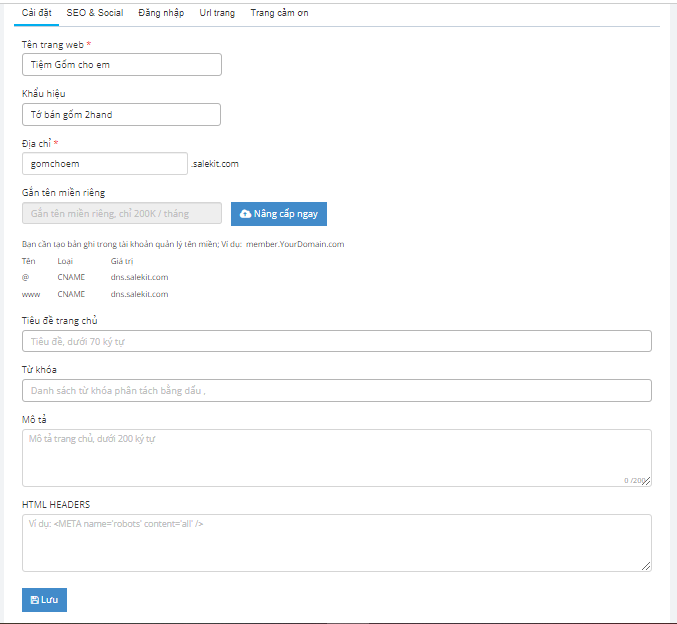Click the Tên trang web input field
The height and width of the screenshot is (624, 677).
(x=121, y=65)
